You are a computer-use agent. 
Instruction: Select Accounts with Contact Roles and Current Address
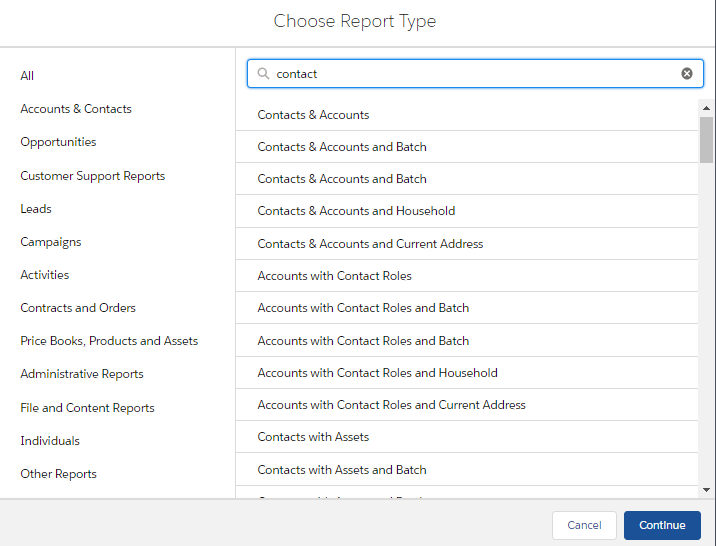tap(467, 405)
